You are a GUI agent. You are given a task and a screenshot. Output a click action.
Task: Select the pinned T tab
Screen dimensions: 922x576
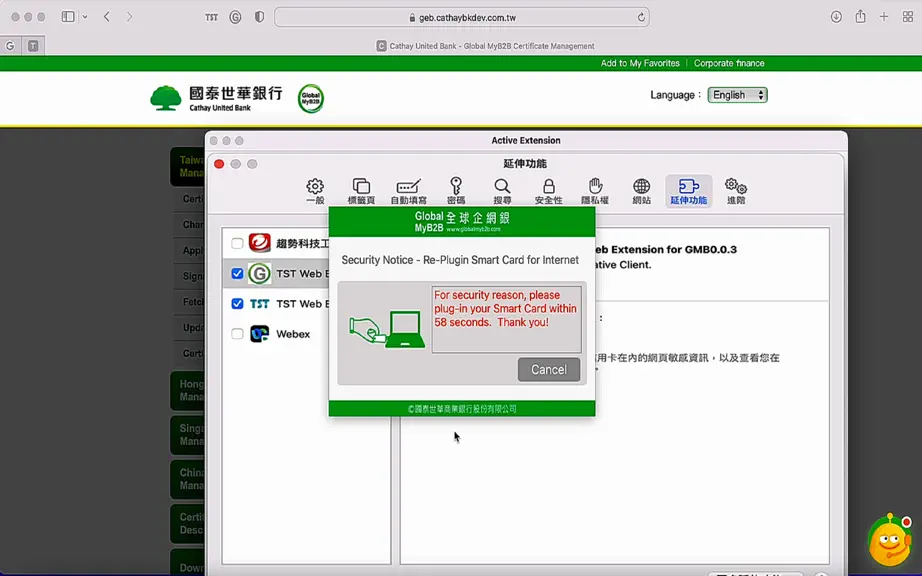point(33,46)
